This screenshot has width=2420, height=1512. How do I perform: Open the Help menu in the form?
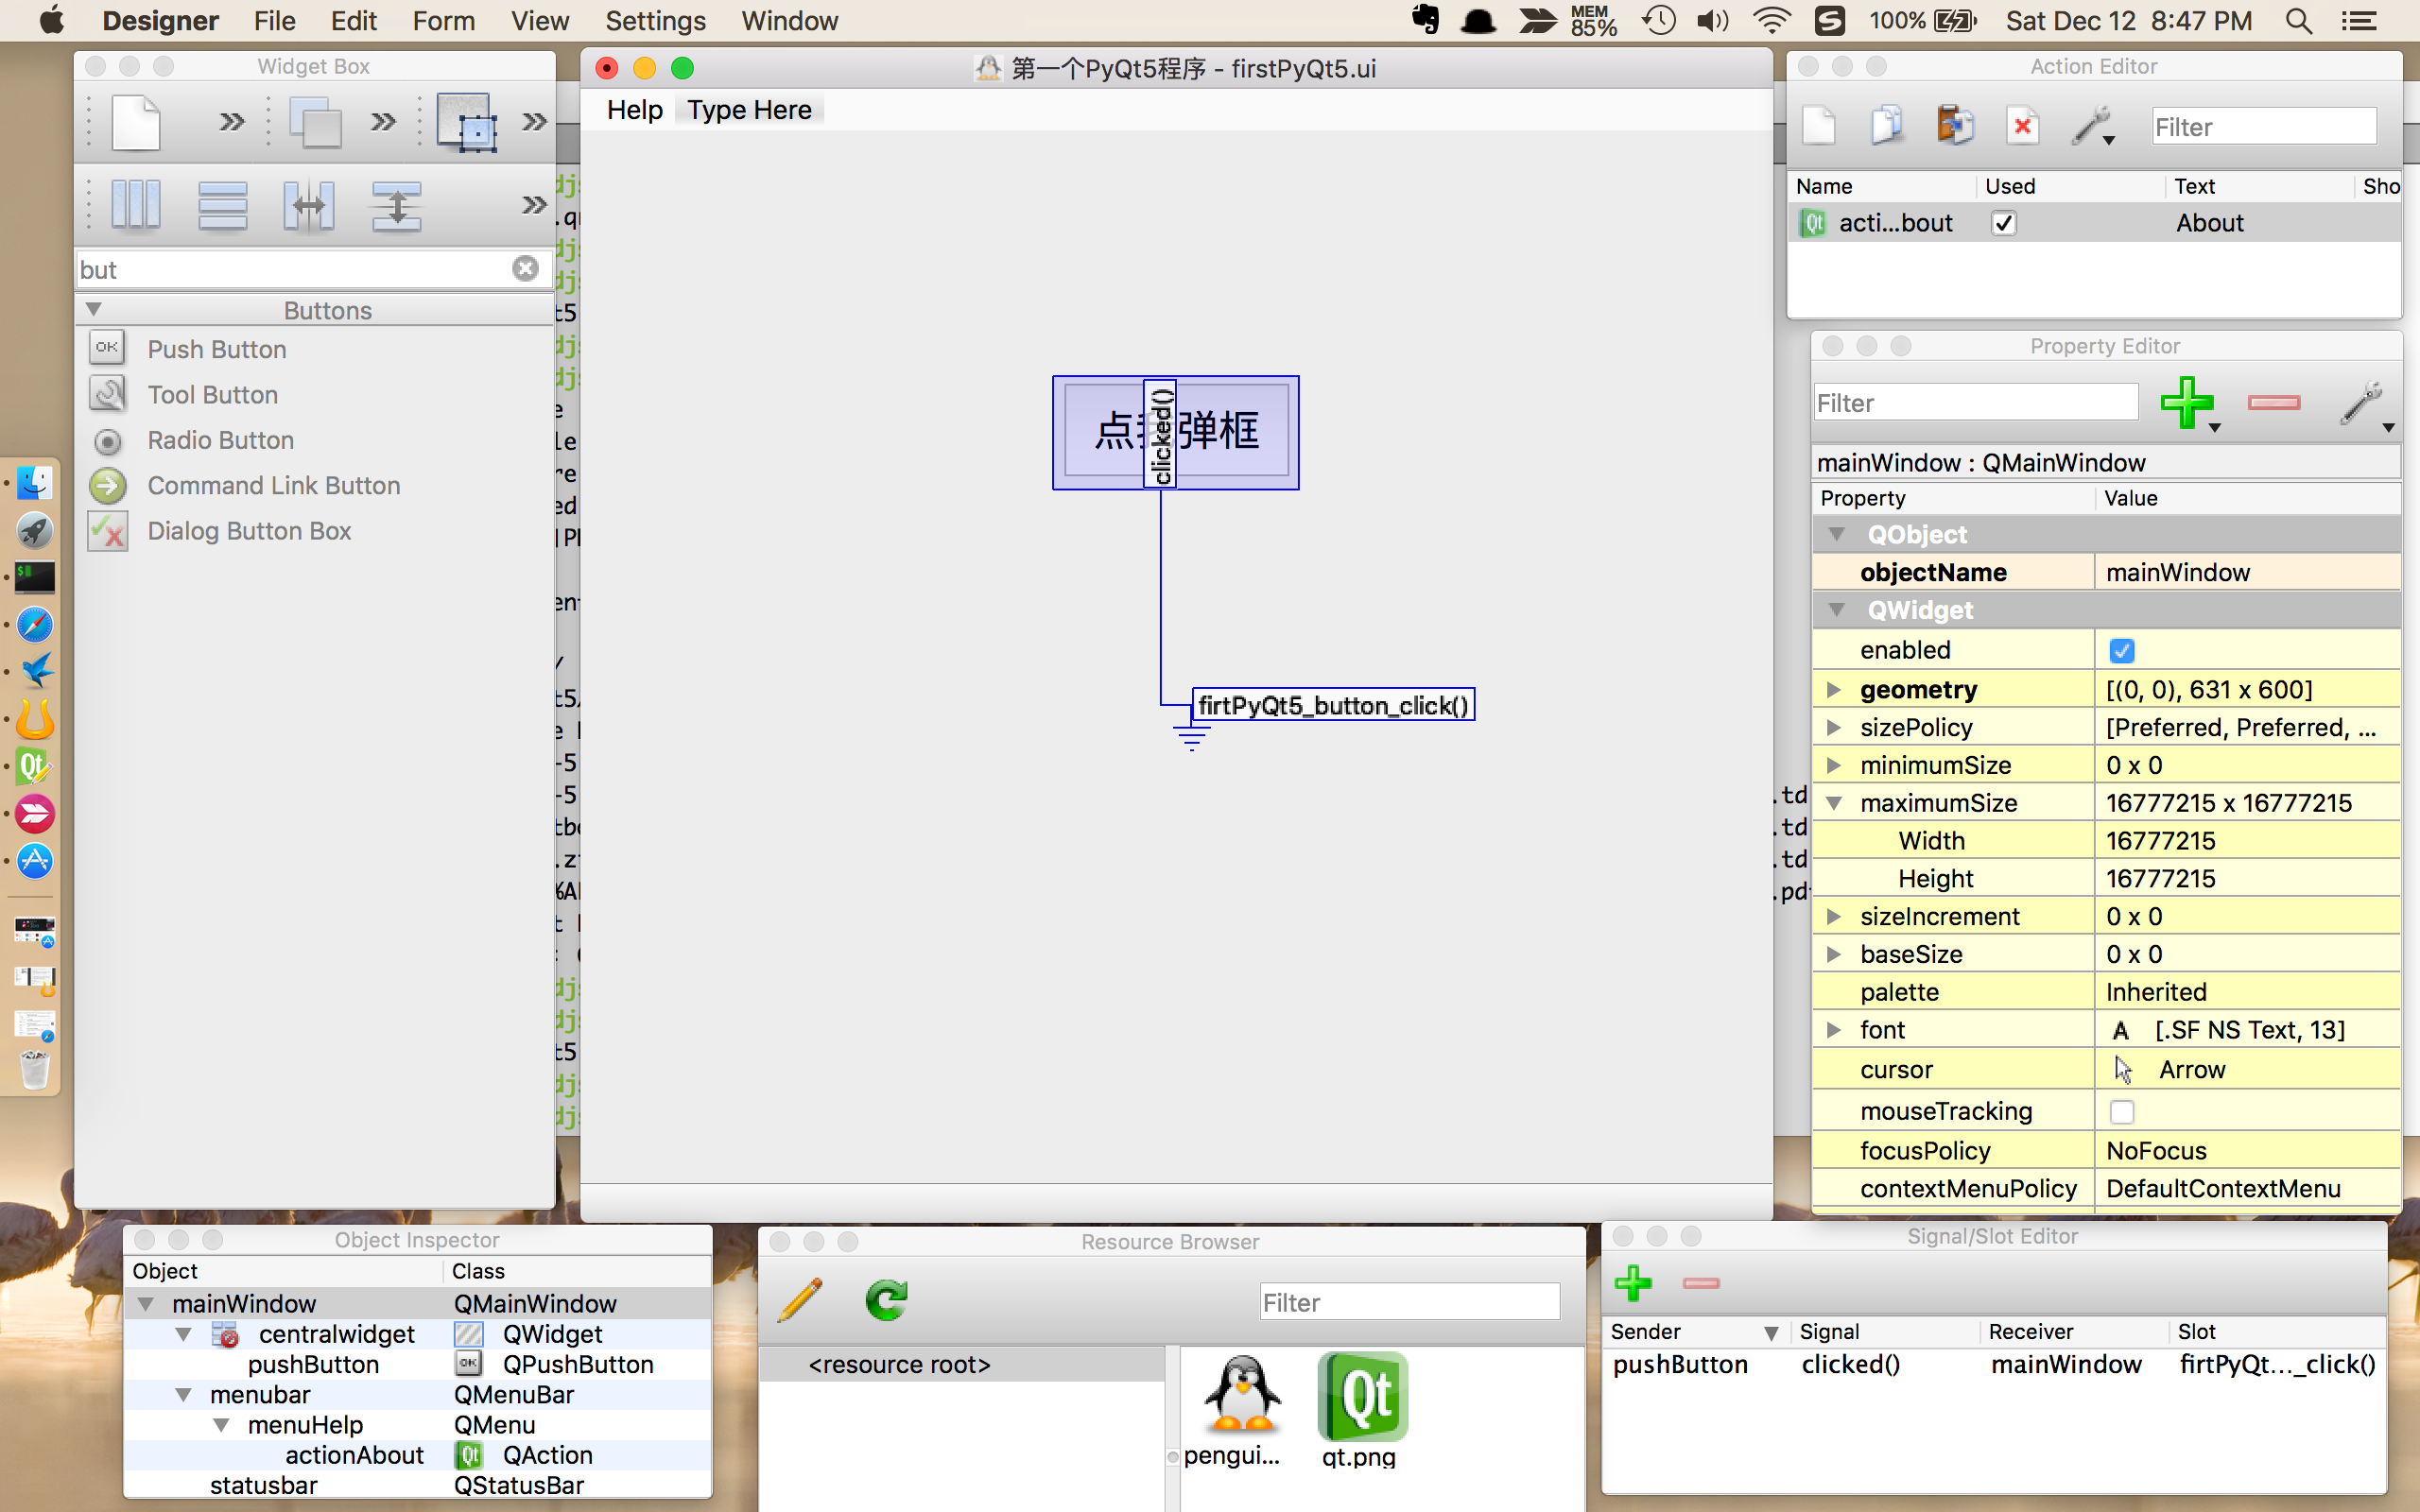634,110
